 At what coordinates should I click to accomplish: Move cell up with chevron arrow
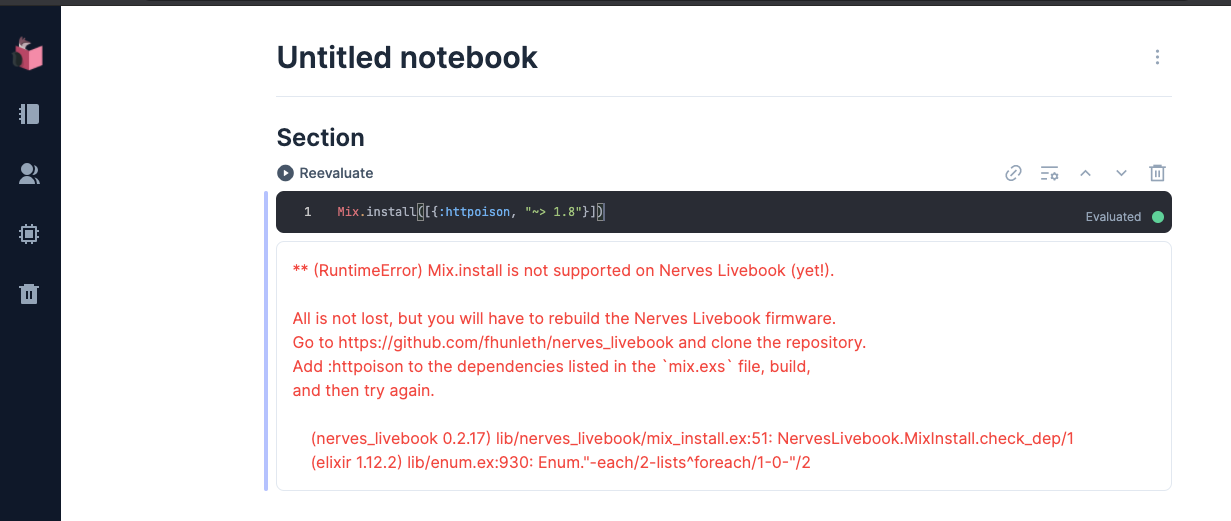pyautogui.click(x=1085, y=173)
